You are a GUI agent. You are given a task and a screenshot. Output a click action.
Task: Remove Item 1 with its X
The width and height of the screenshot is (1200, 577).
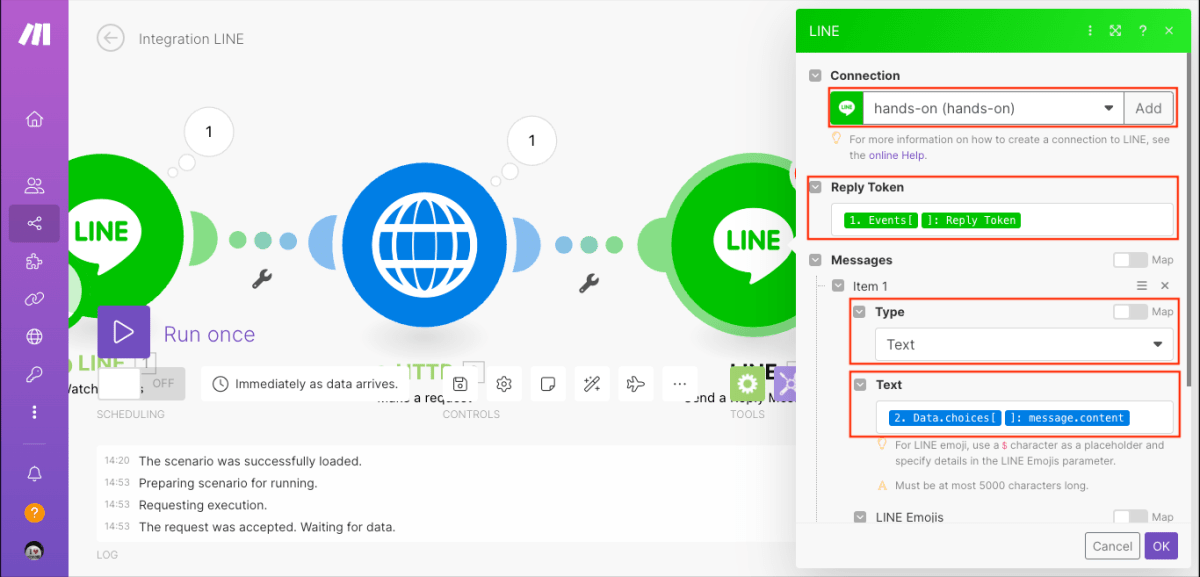1164,286
